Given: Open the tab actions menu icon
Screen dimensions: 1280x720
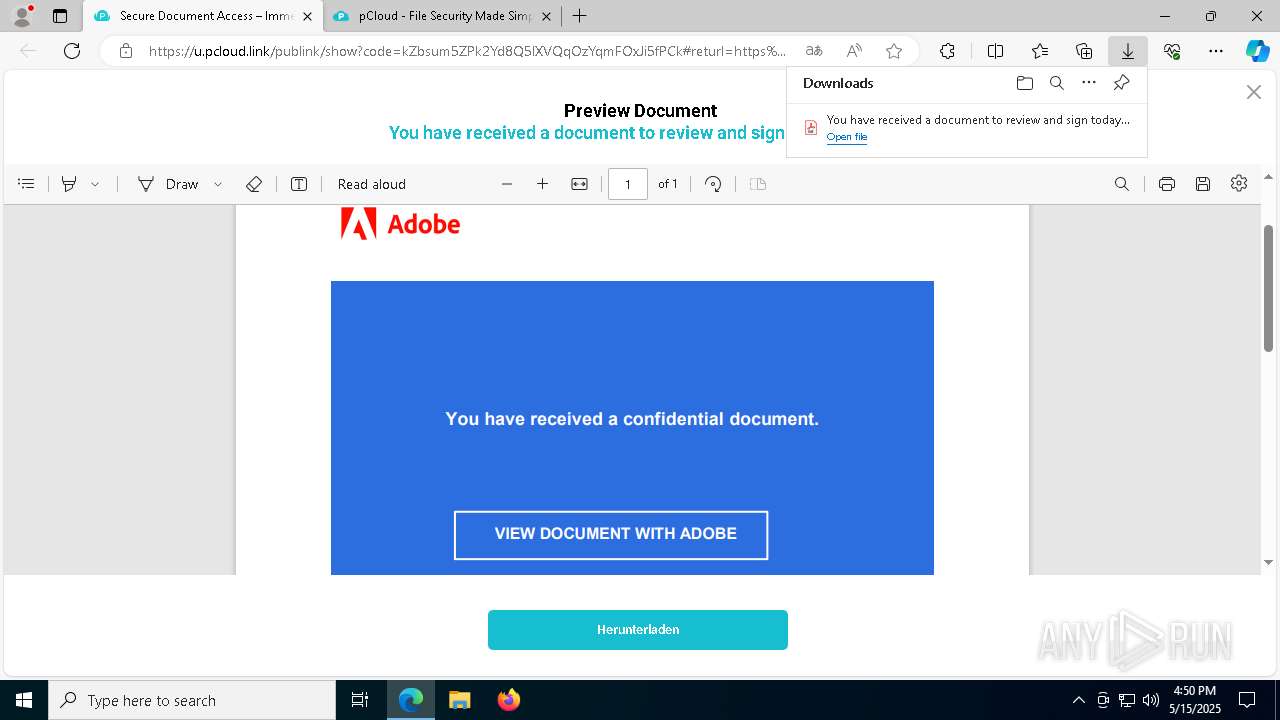Looking at the screenshot, I should pyautogui.click(x=60, y=16).
